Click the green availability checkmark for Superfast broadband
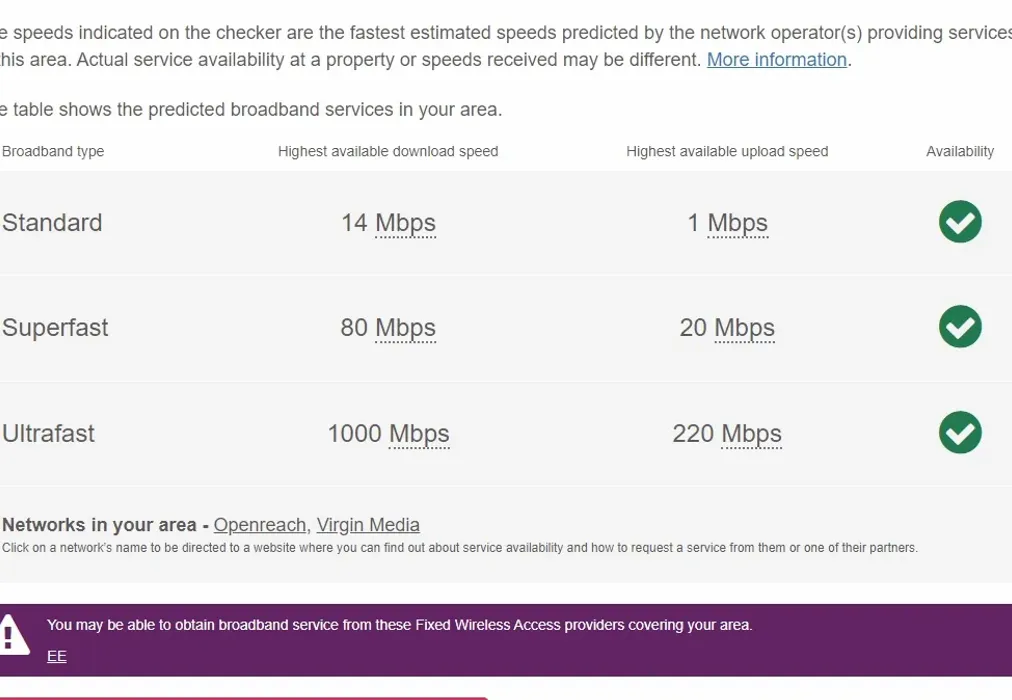 959,327
